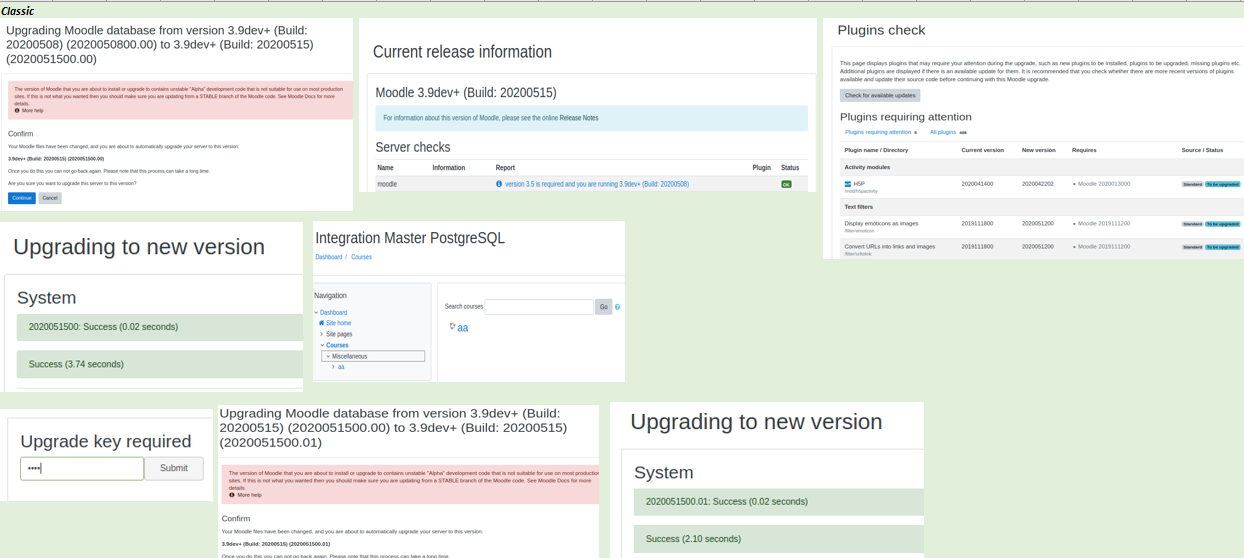Collapse the Dashboard node in Navigation
Screen dimensions: 1244x558
pyautogui.click(x=317, y=313)
